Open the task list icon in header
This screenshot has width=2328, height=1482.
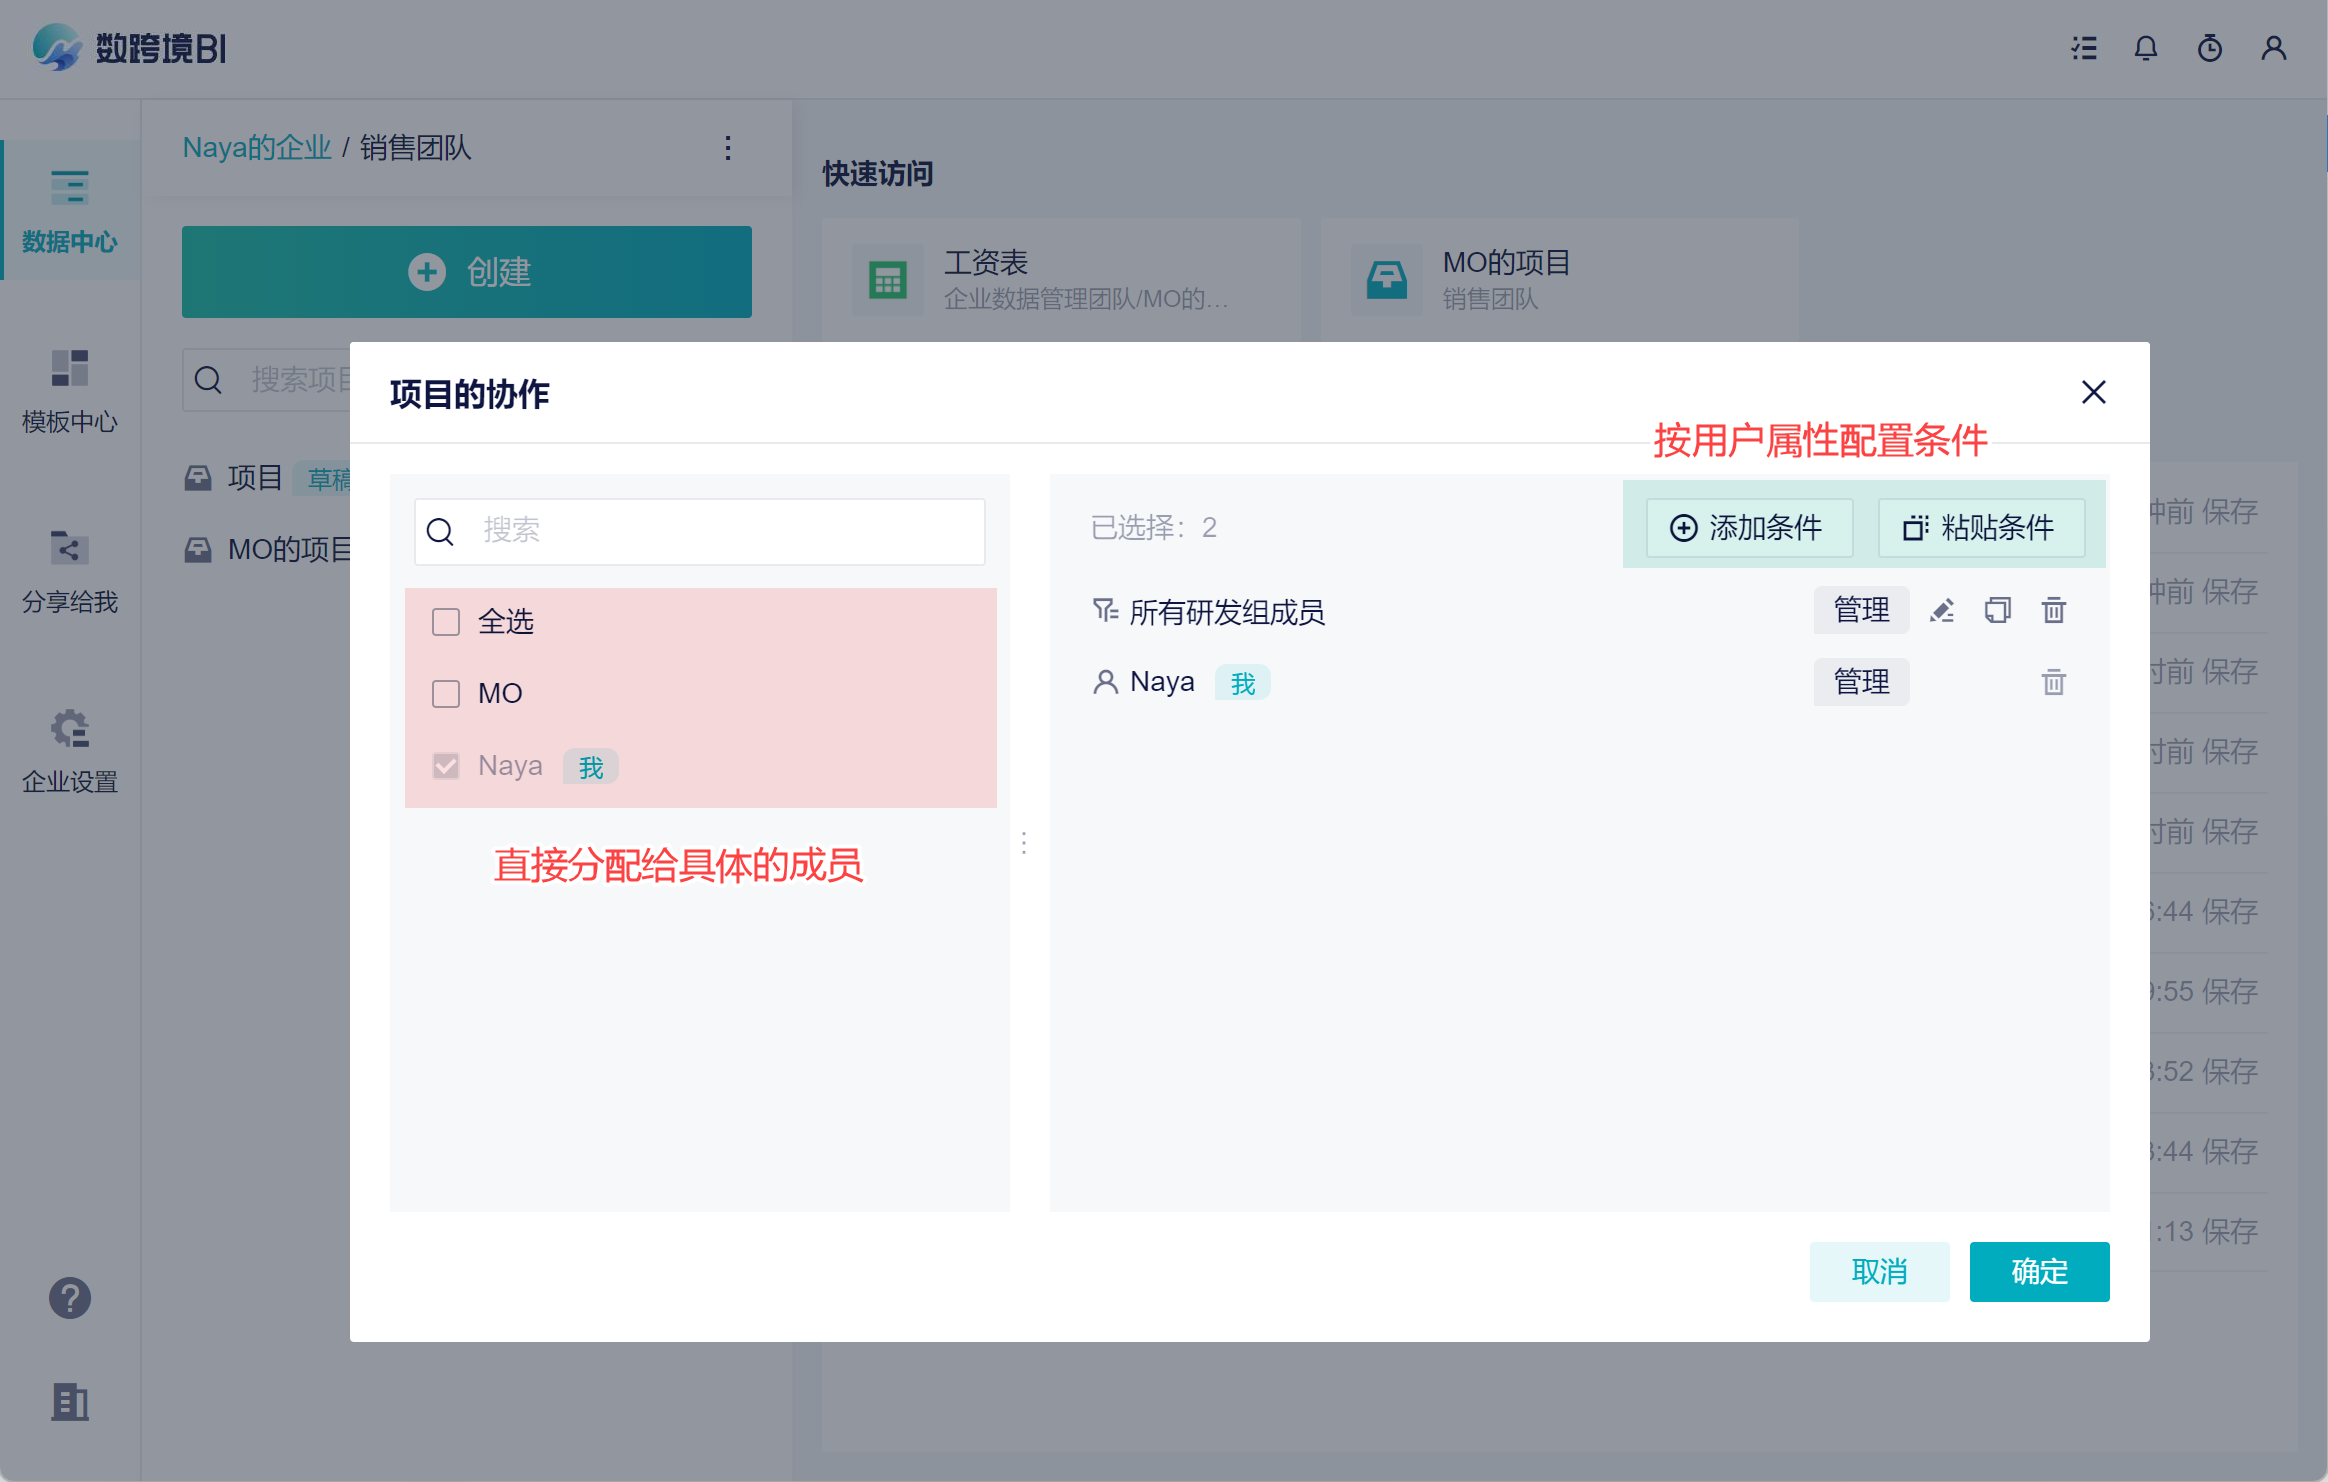click(x=2084, y=48)
